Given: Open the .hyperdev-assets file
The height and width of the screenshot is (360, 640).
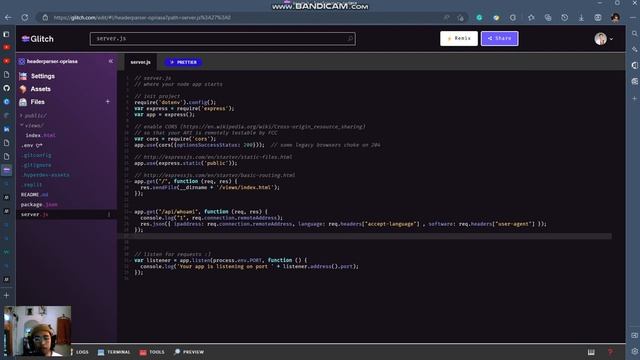Looking at the screenshot, I should [x=45, y=175].
